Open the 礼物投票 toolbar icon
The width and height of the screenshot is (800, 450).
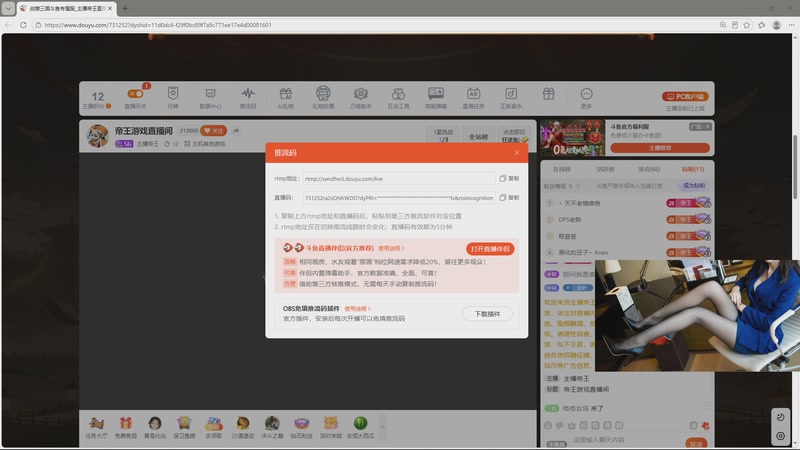[323, 97]
